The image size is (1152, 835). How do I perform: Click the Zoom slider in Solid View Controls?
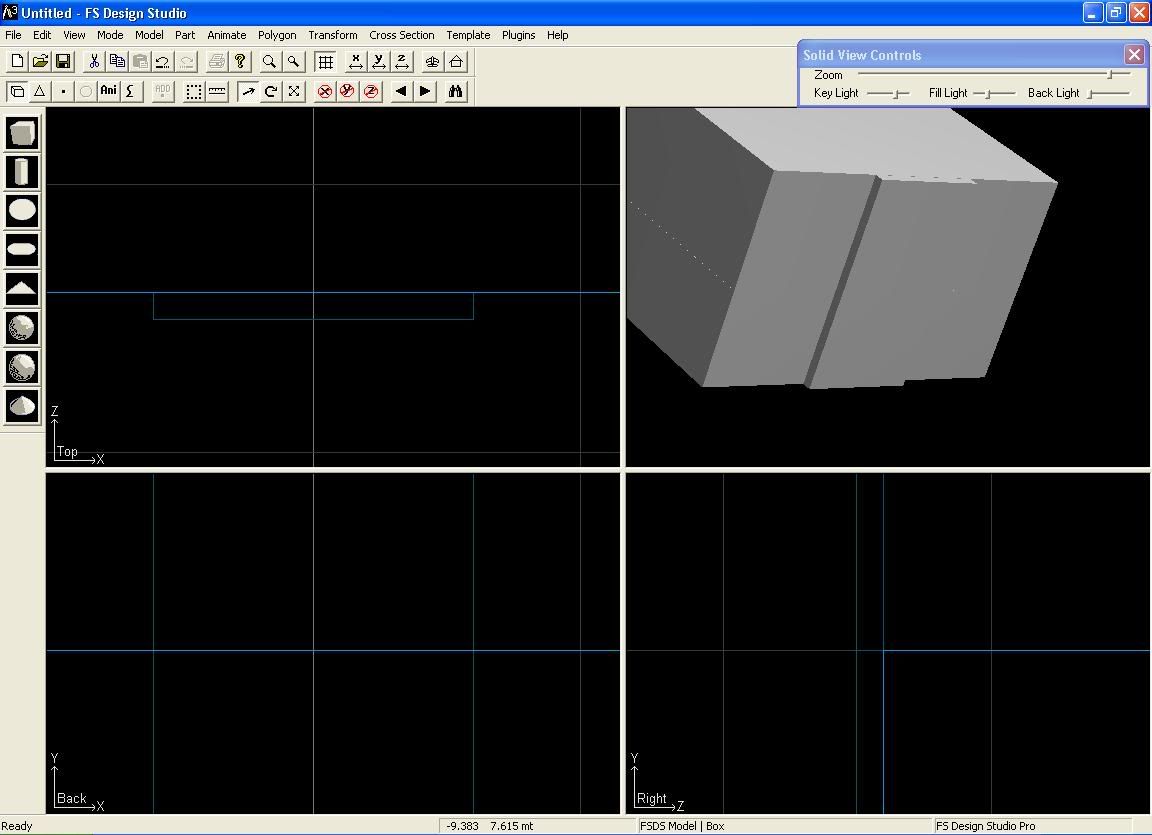coord(994,74)
